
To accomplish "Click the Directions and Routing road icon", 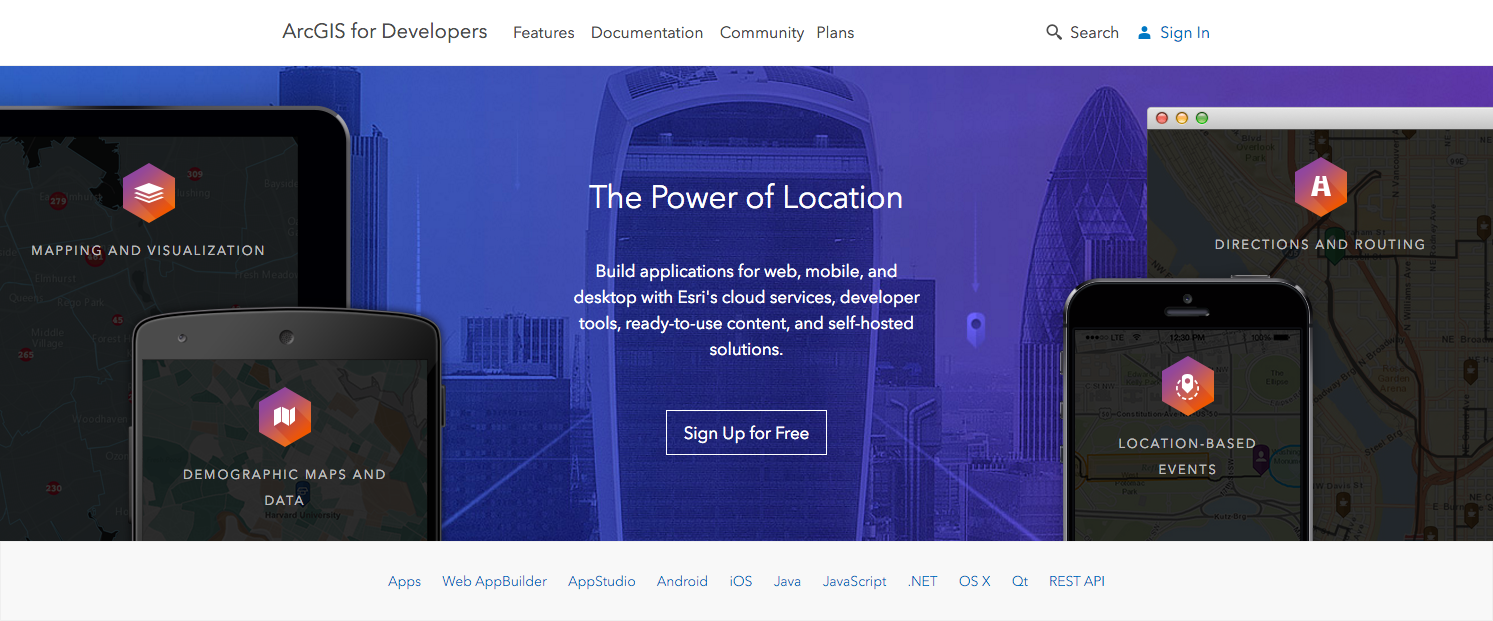I will tap(1321, 186).
